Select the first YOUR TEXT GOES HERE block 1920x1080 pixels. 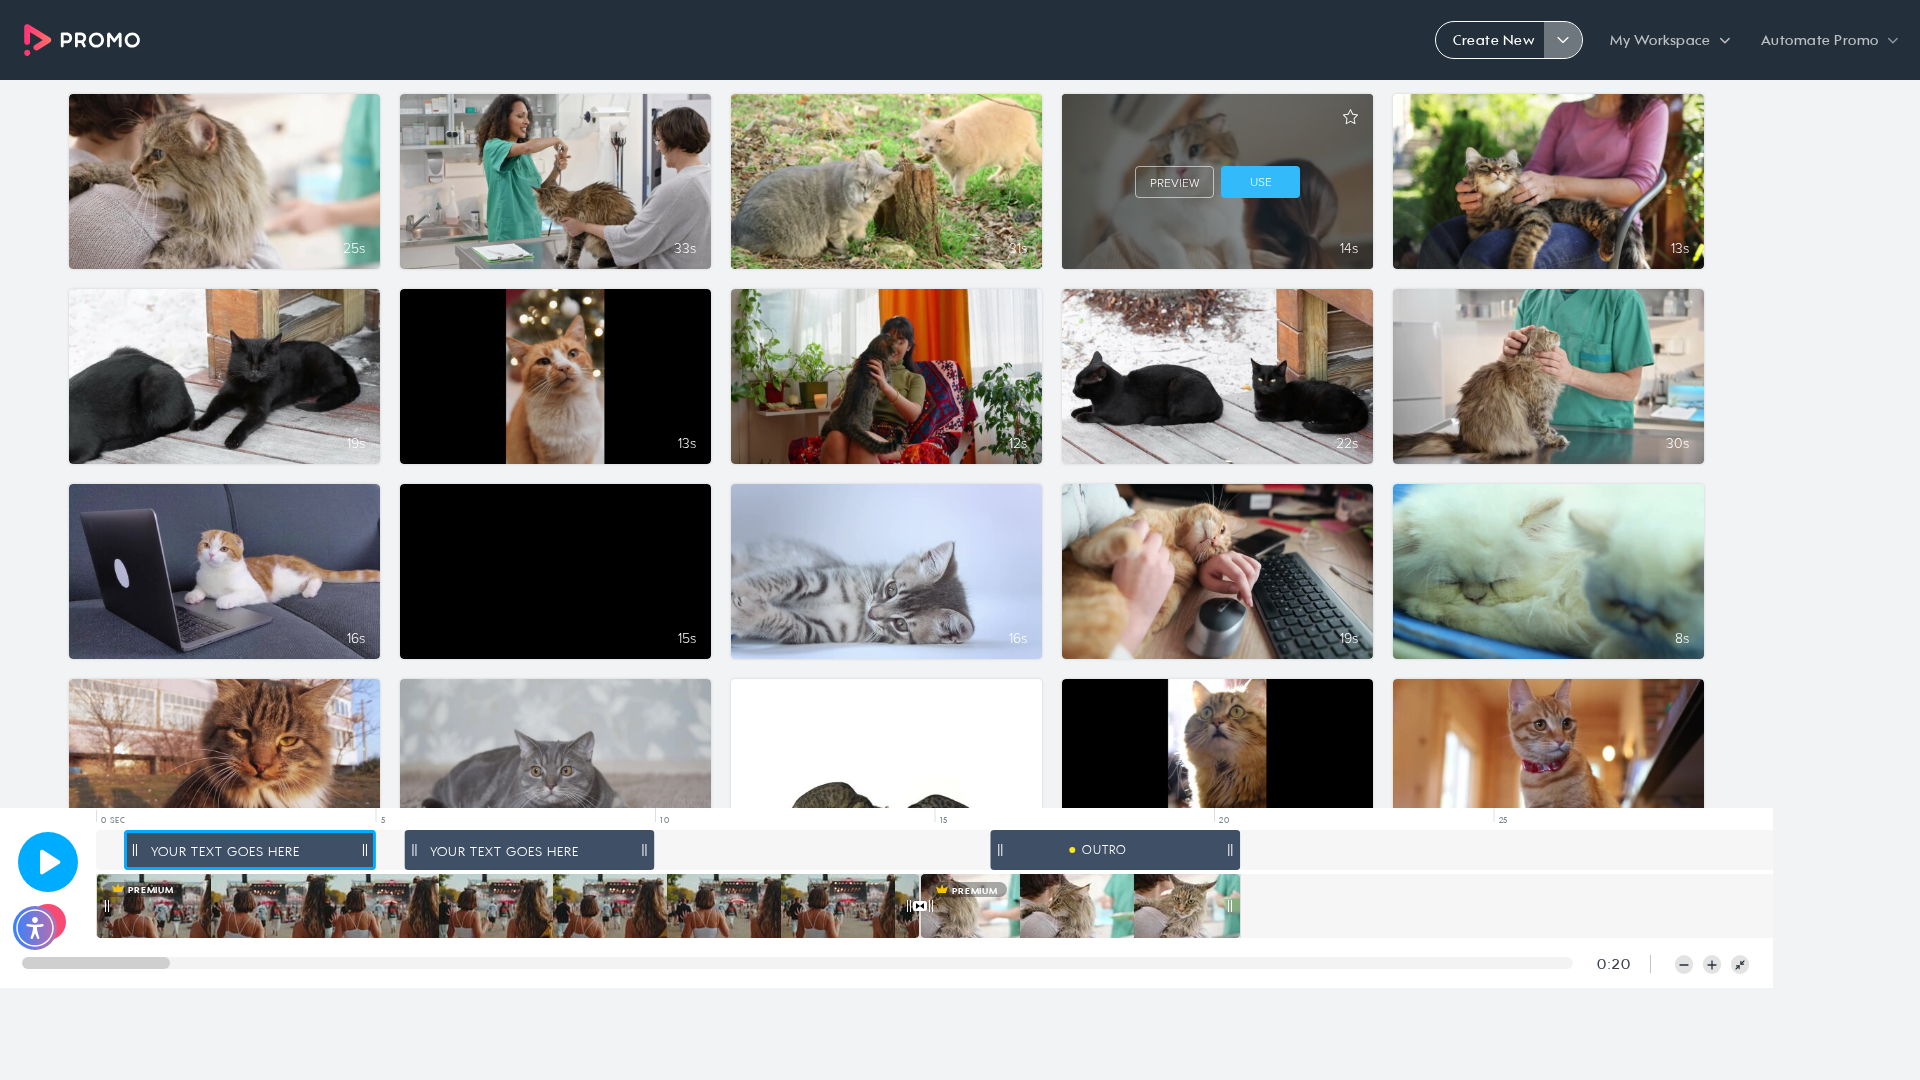click(250, 851)
